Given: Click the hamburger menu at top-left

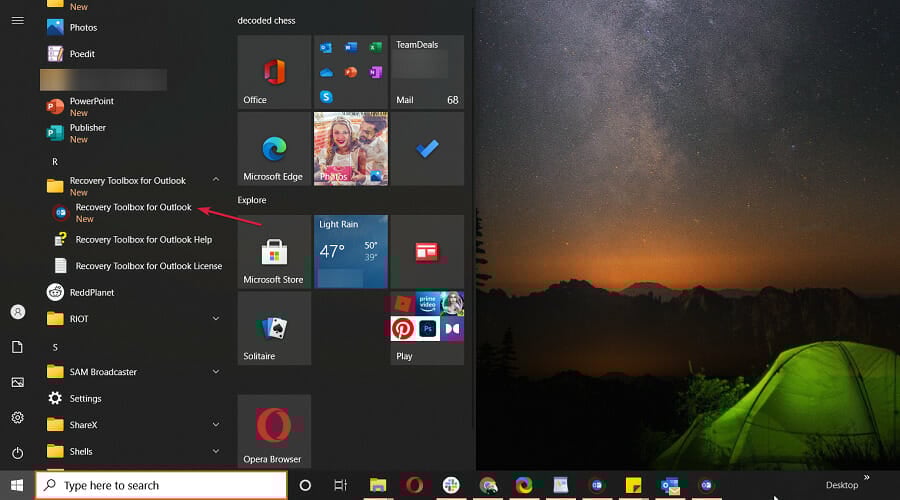Looking at the screenshot, I should (17, 20).
